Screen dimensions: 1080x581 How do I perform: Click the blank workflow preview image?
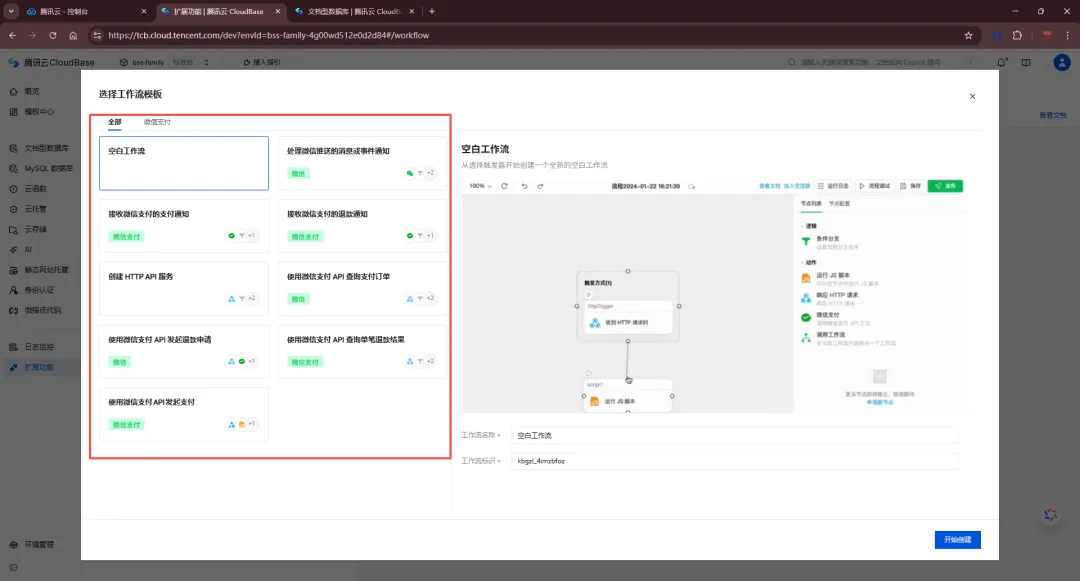[x=714, y=295]
